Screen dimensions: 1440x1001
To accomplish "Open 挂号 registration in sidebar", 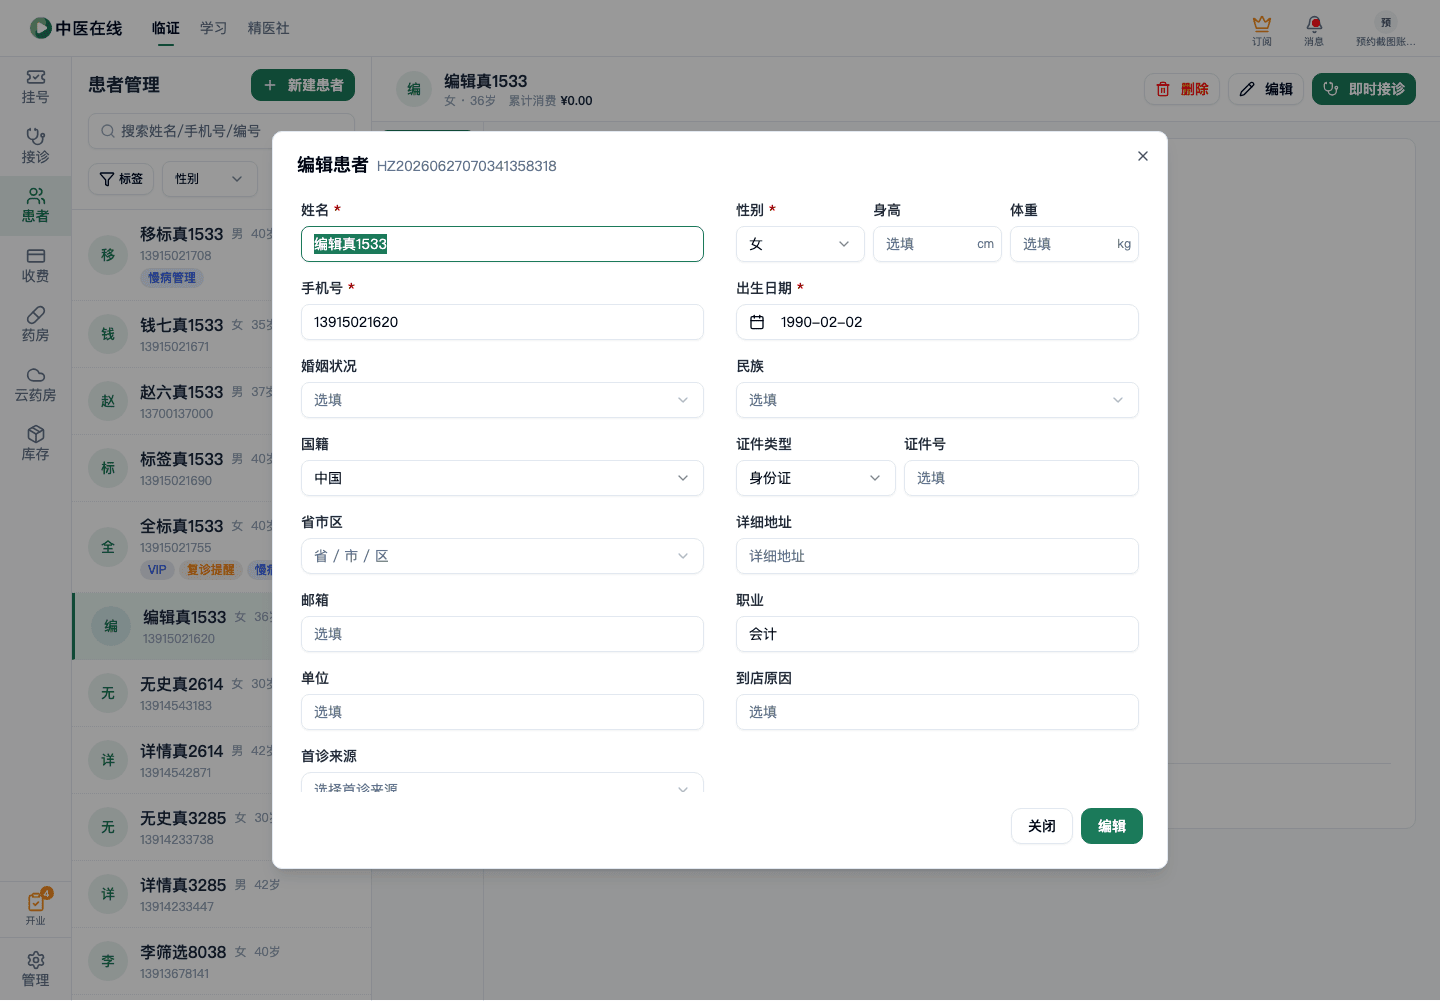I will [x=35, y=87].
